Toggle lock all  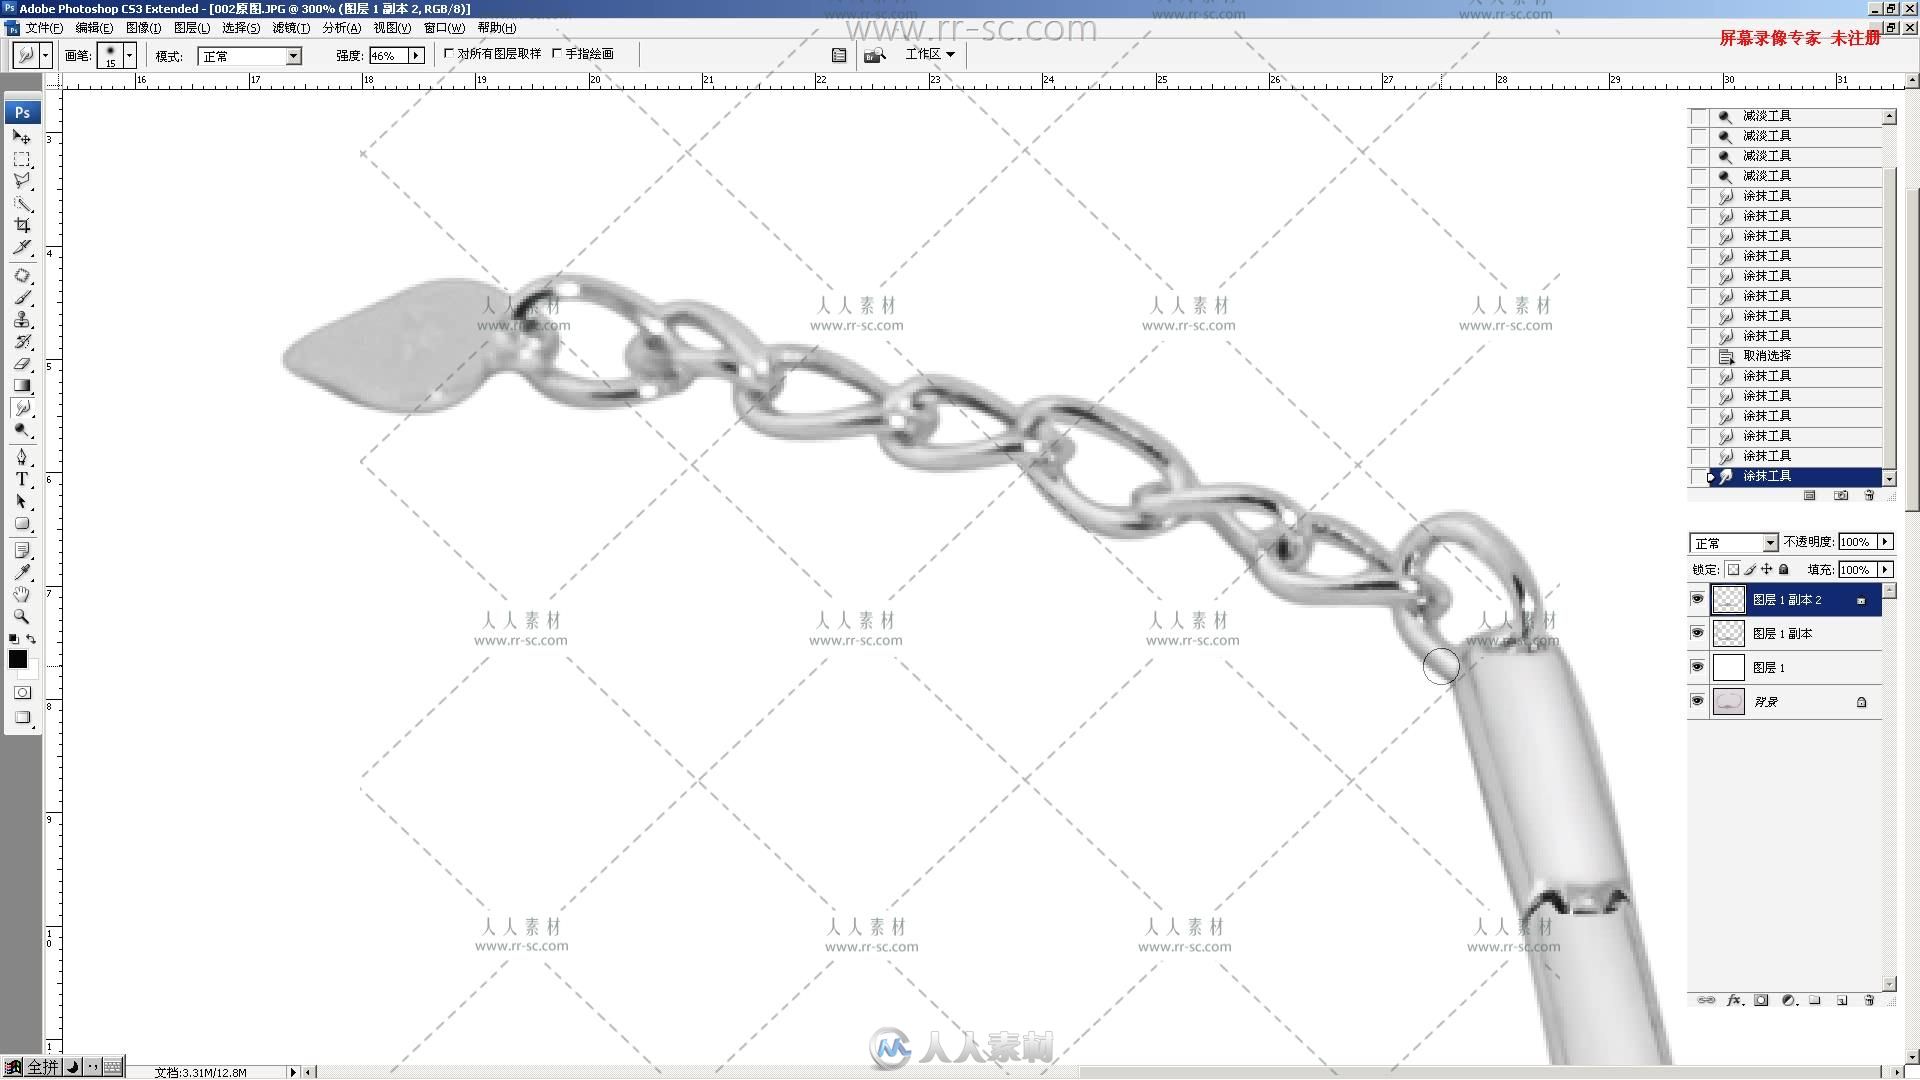(x=1784, y=570)
